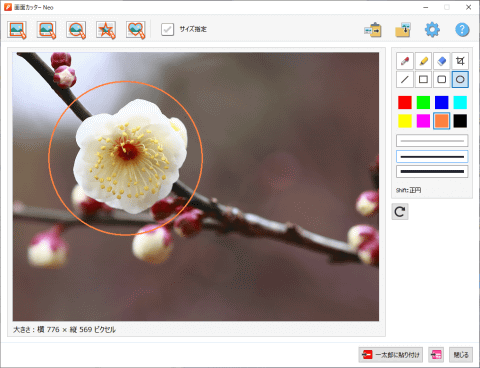Select the rounded rectangle shape tool
The height and width of the screenshot is (368, 480).
[x=442, y=79]
